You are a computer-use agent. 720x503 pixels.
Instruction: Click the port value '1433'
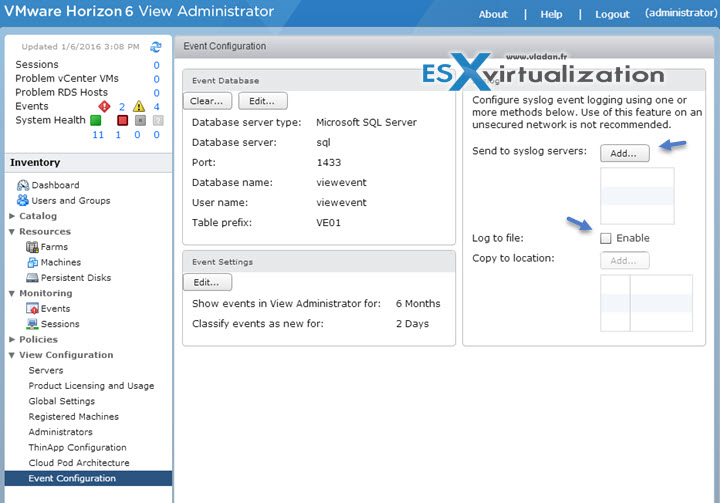click(x=329, y=163)
